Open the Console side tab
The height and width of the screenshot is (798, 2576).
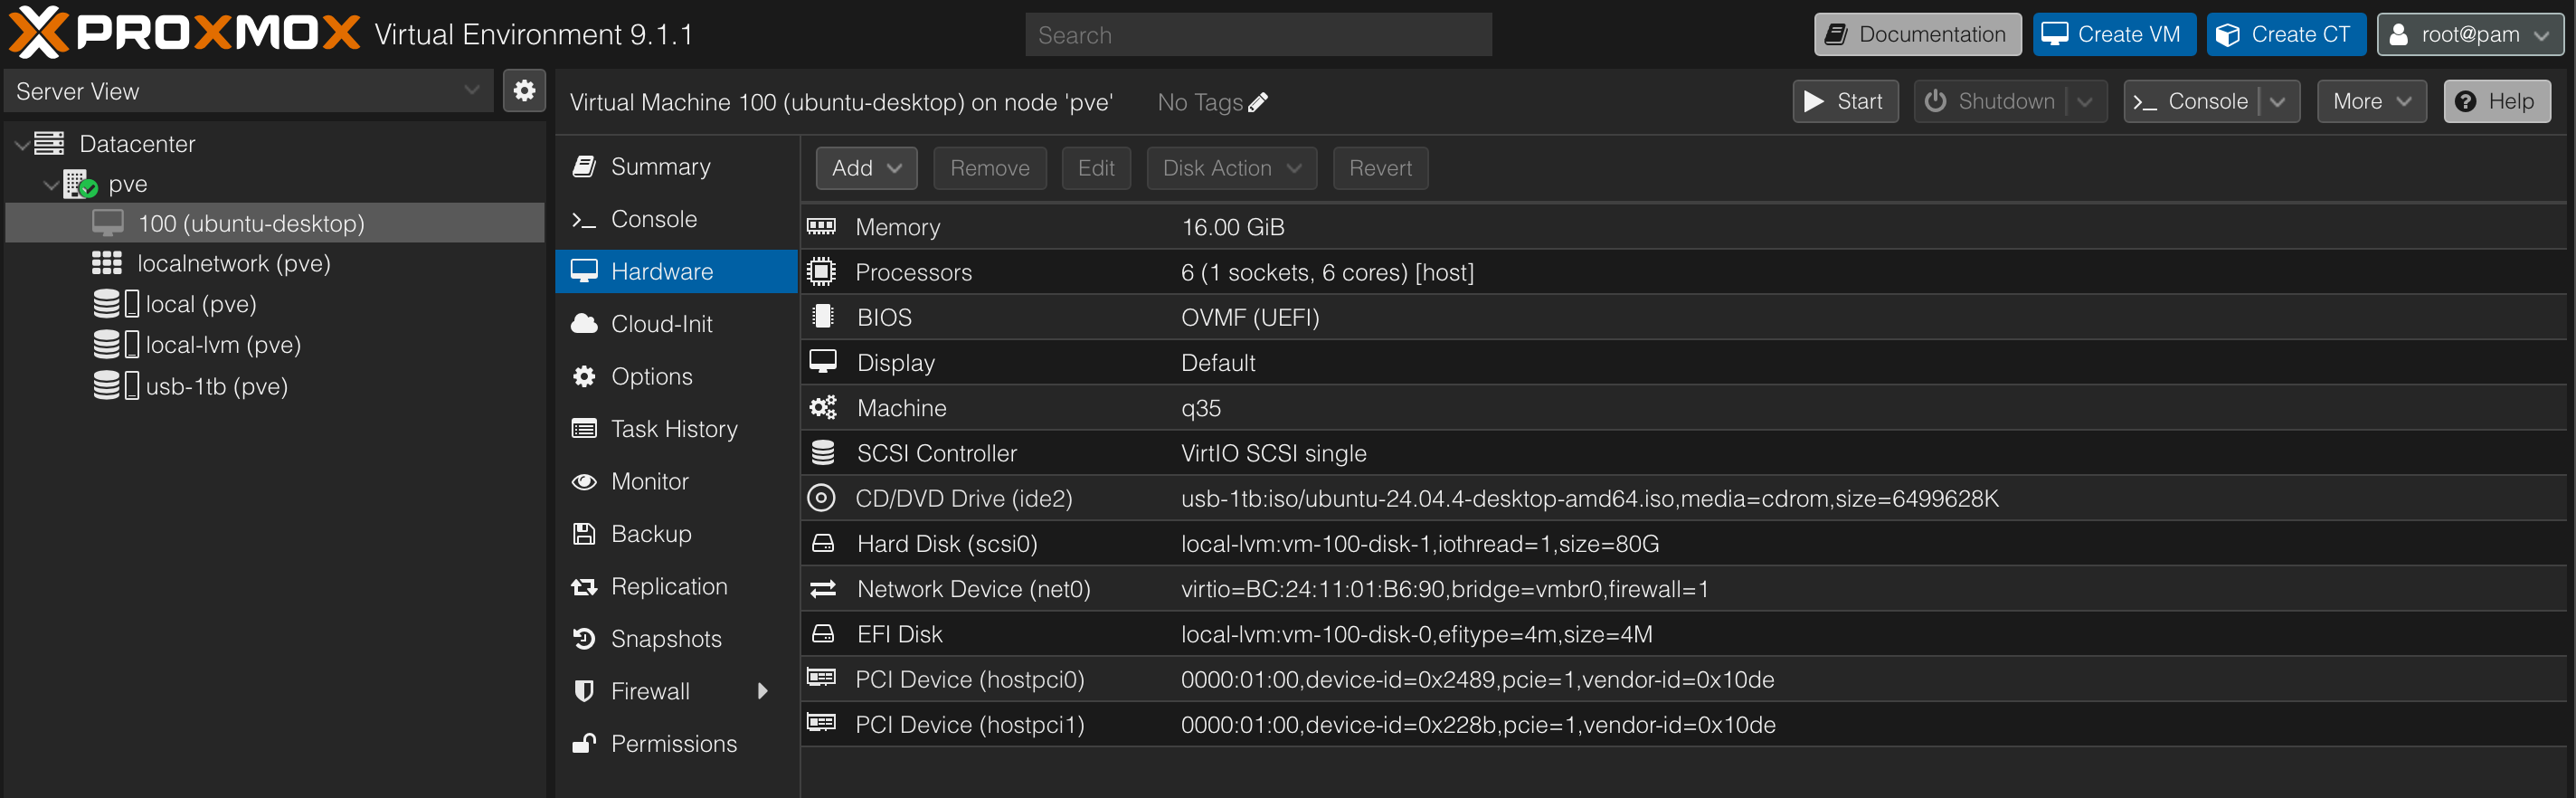[676, 219]
